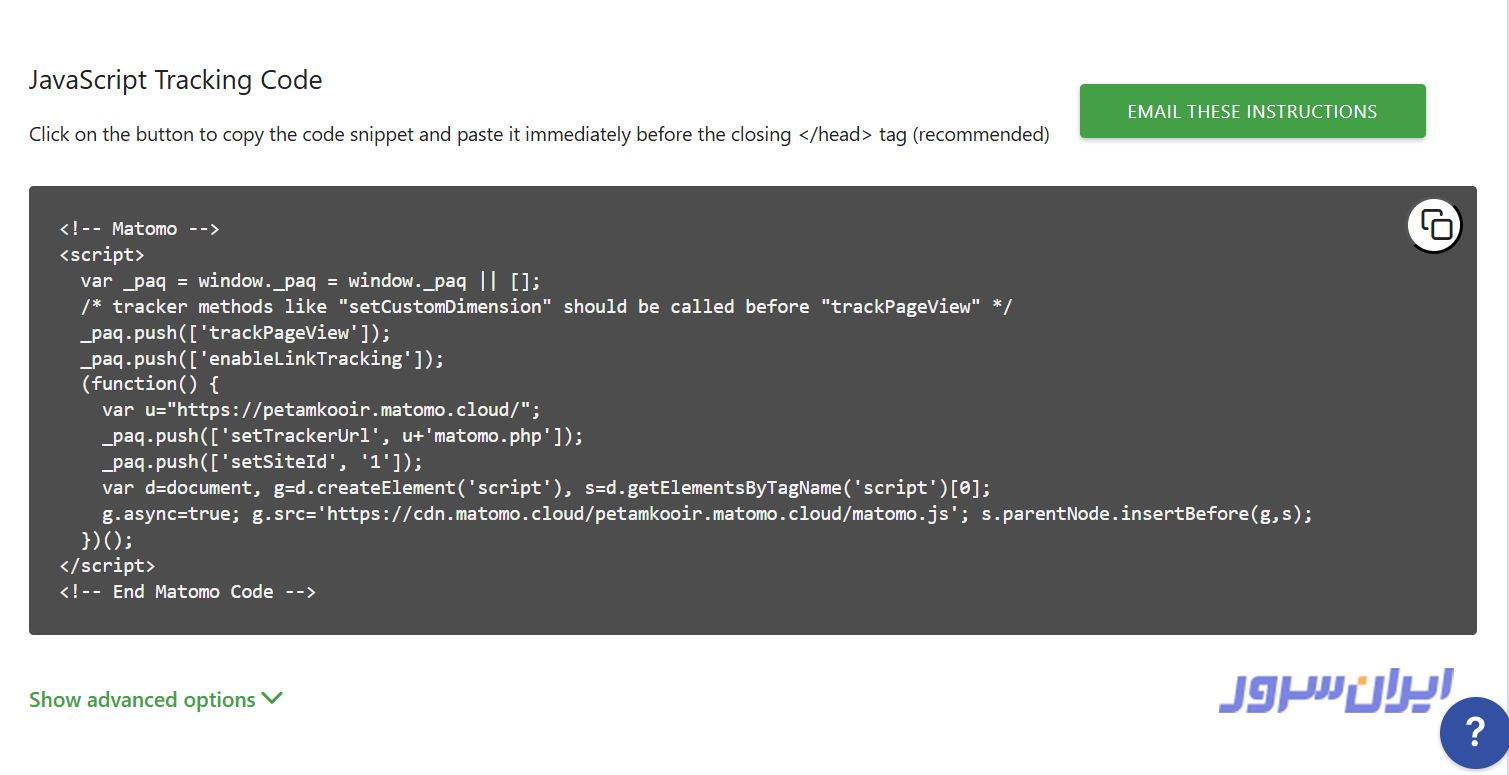Click the enableLinkTracking push line
Screen dimensions: 1509x775
[x=262, y=358]
